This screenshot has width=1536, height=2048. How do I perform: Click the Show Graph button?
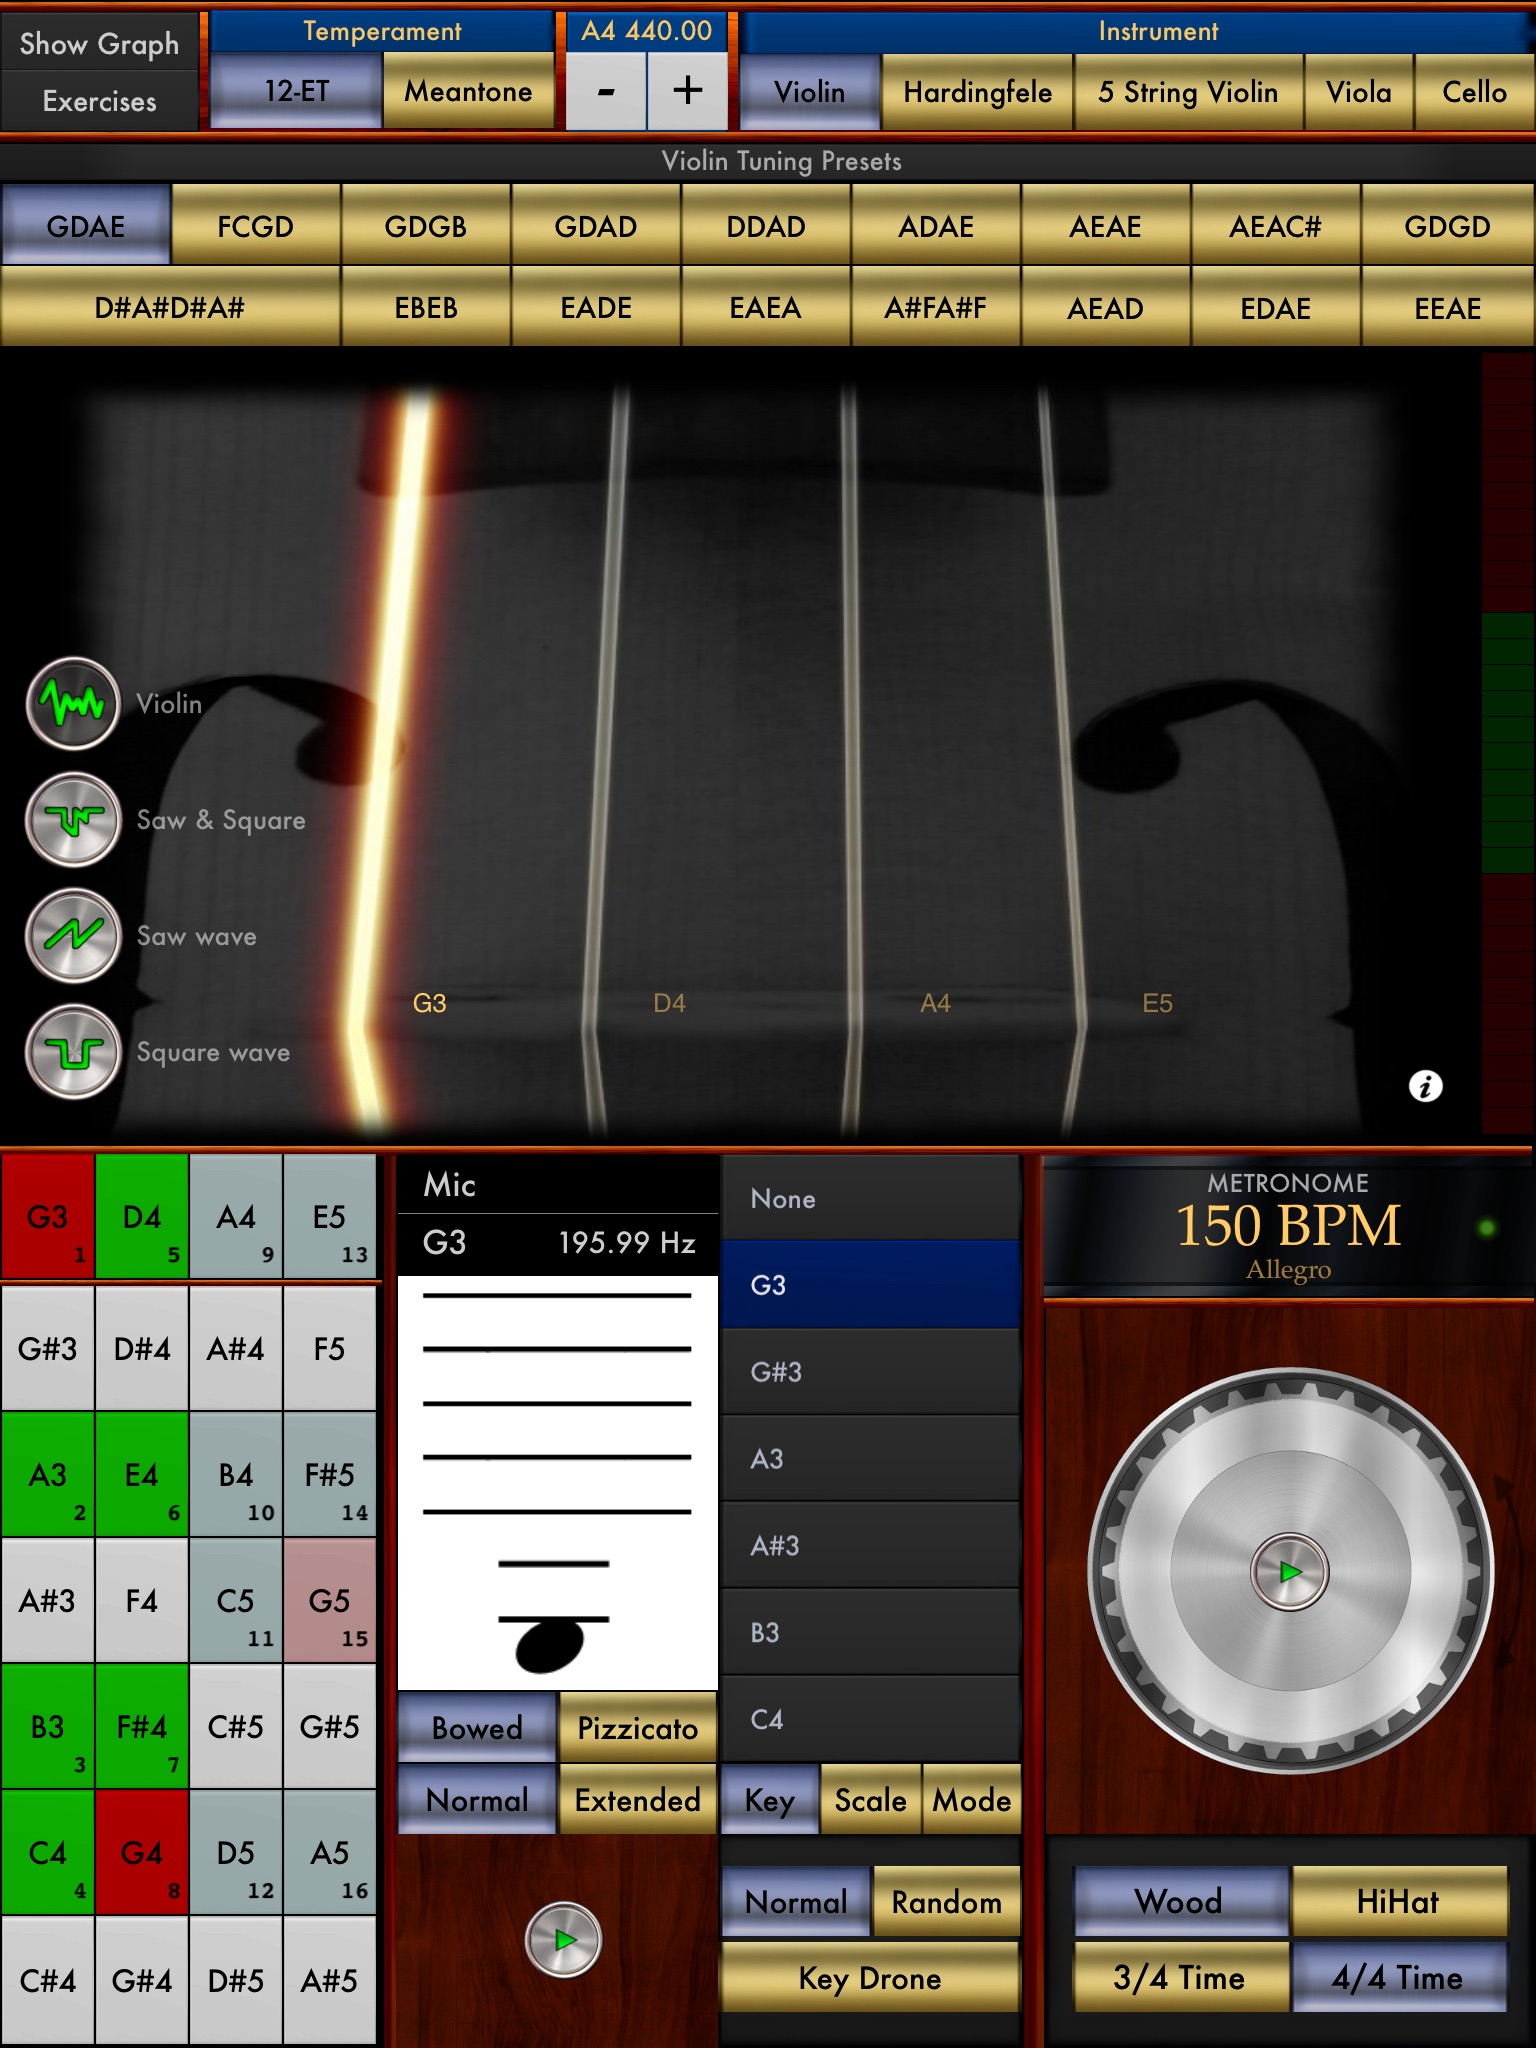point(99,44)
